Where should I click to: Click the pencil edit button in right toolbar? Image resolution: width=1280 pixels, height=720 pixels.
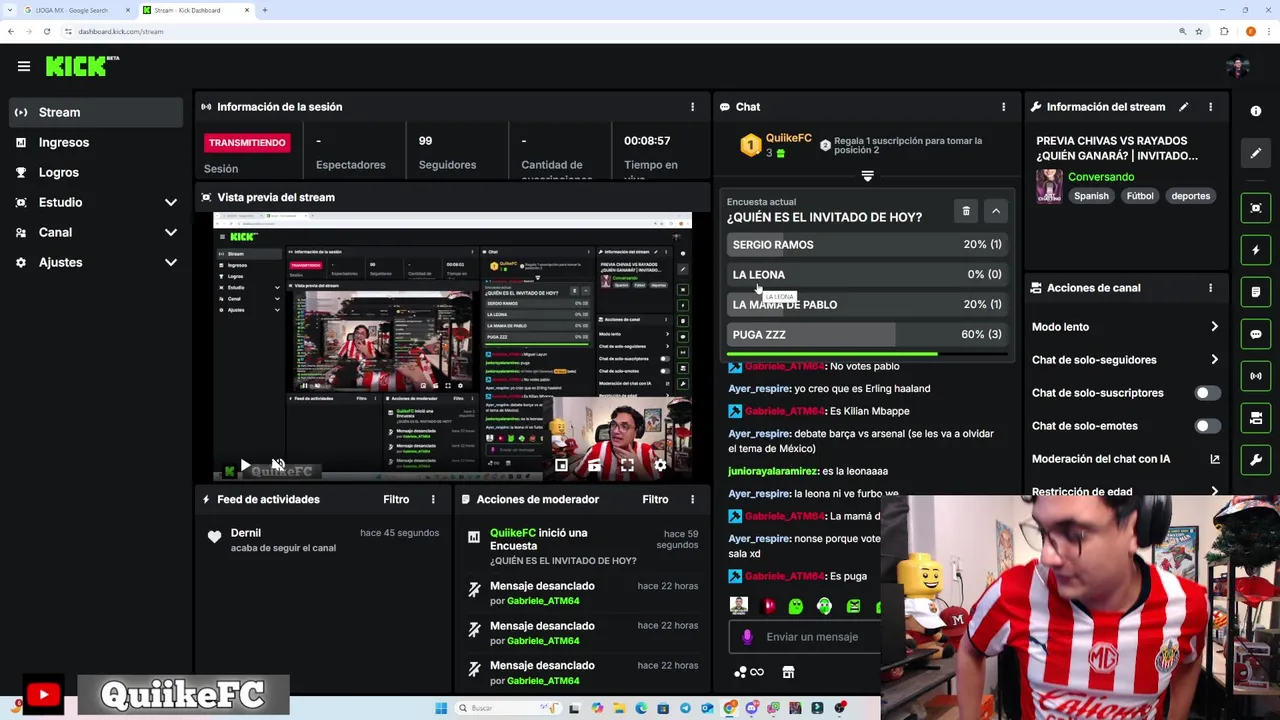pyautogui.click(x=1256, y=153)
